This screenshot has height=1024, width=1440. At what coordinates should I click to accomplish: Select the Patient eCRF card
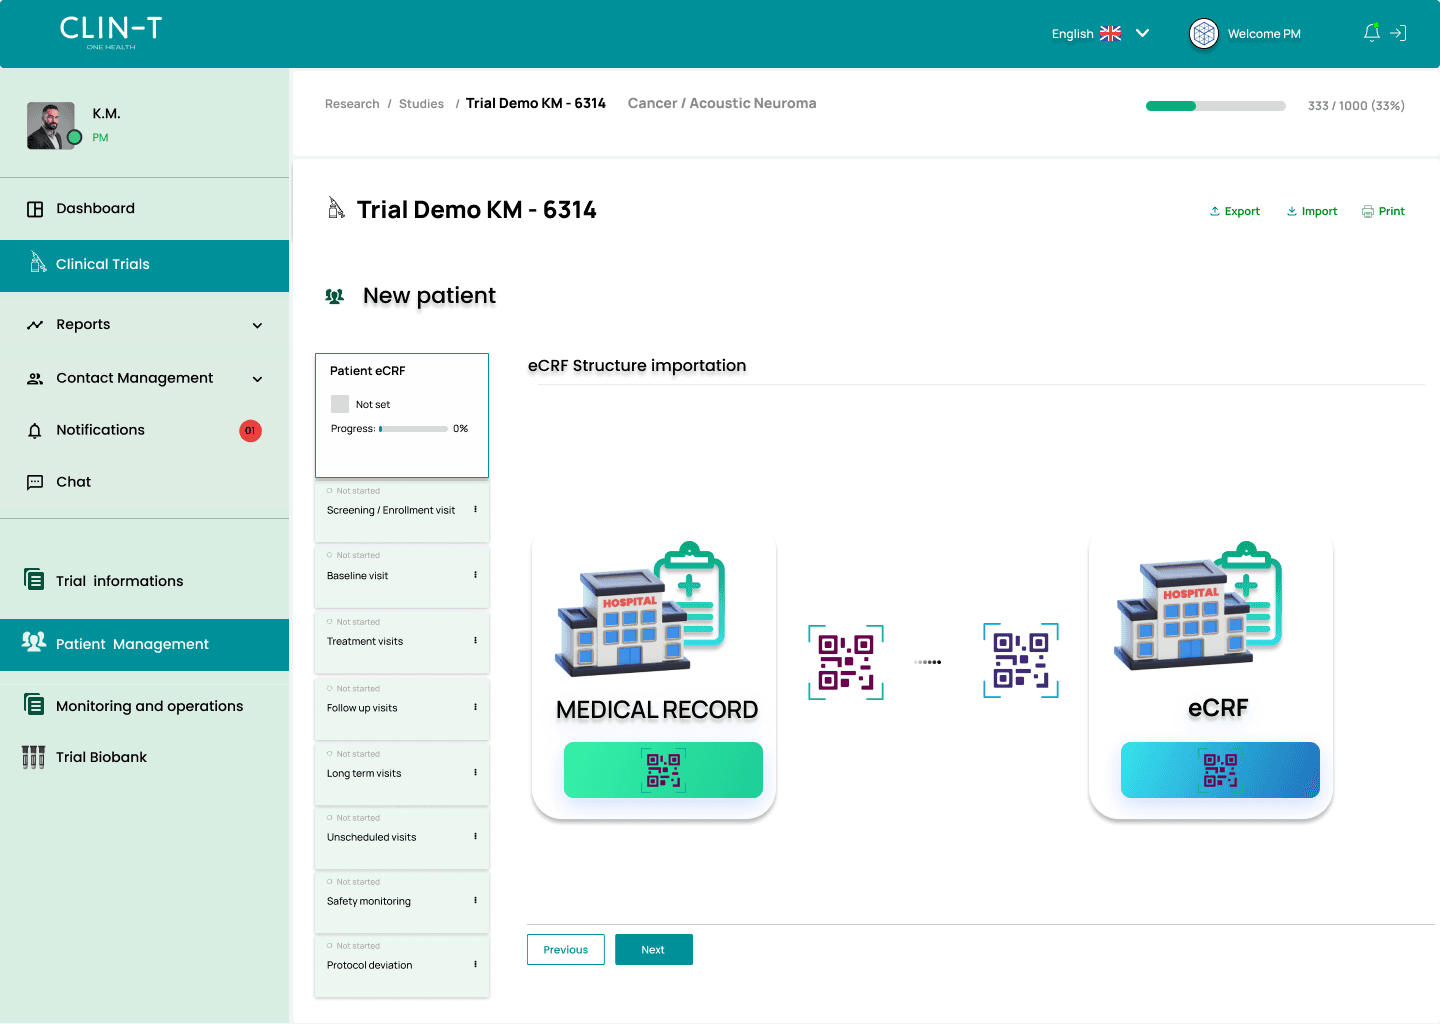point(402,415)
